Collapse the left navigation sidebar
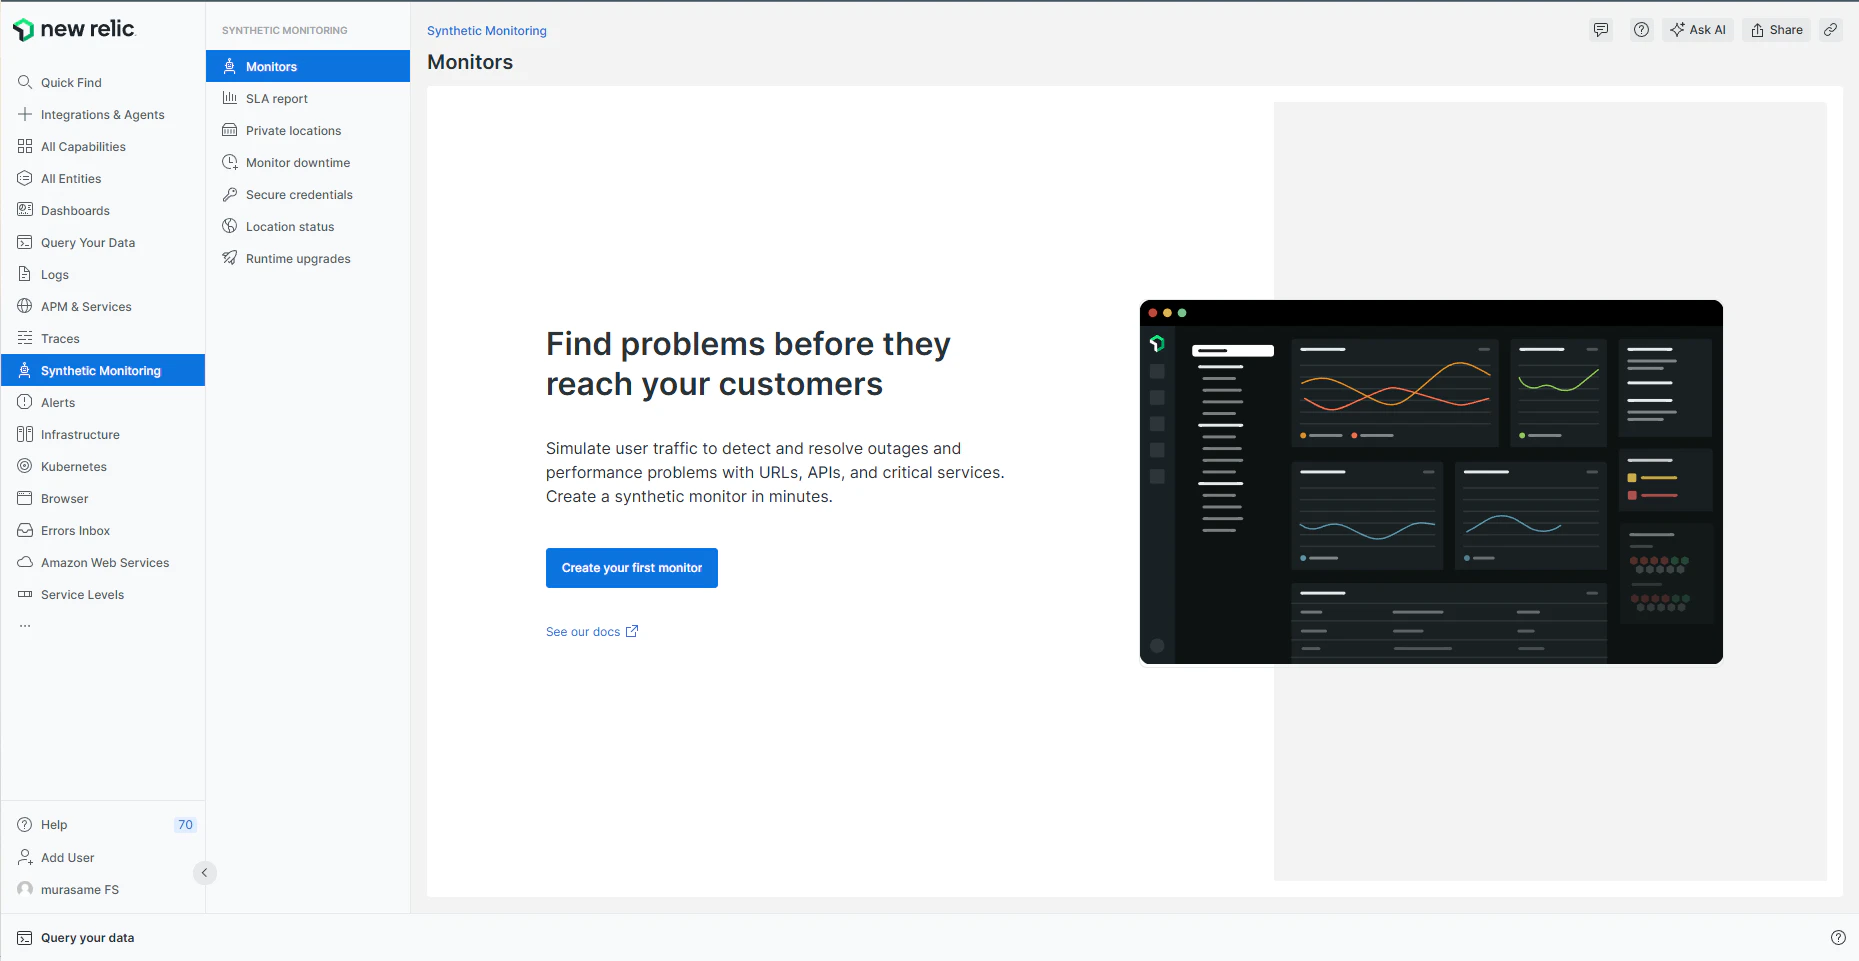The height and width of the screenshot is (961, 1859). coord(204,873)
